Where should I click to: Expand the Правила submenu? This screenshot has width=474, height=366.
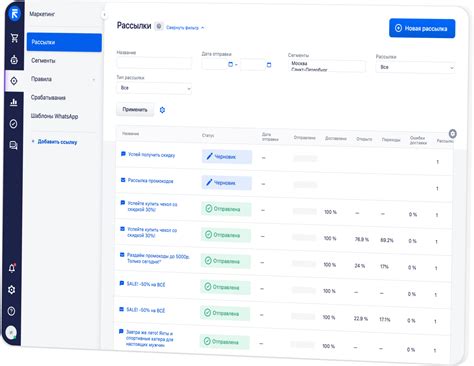(x=94, y=80)
